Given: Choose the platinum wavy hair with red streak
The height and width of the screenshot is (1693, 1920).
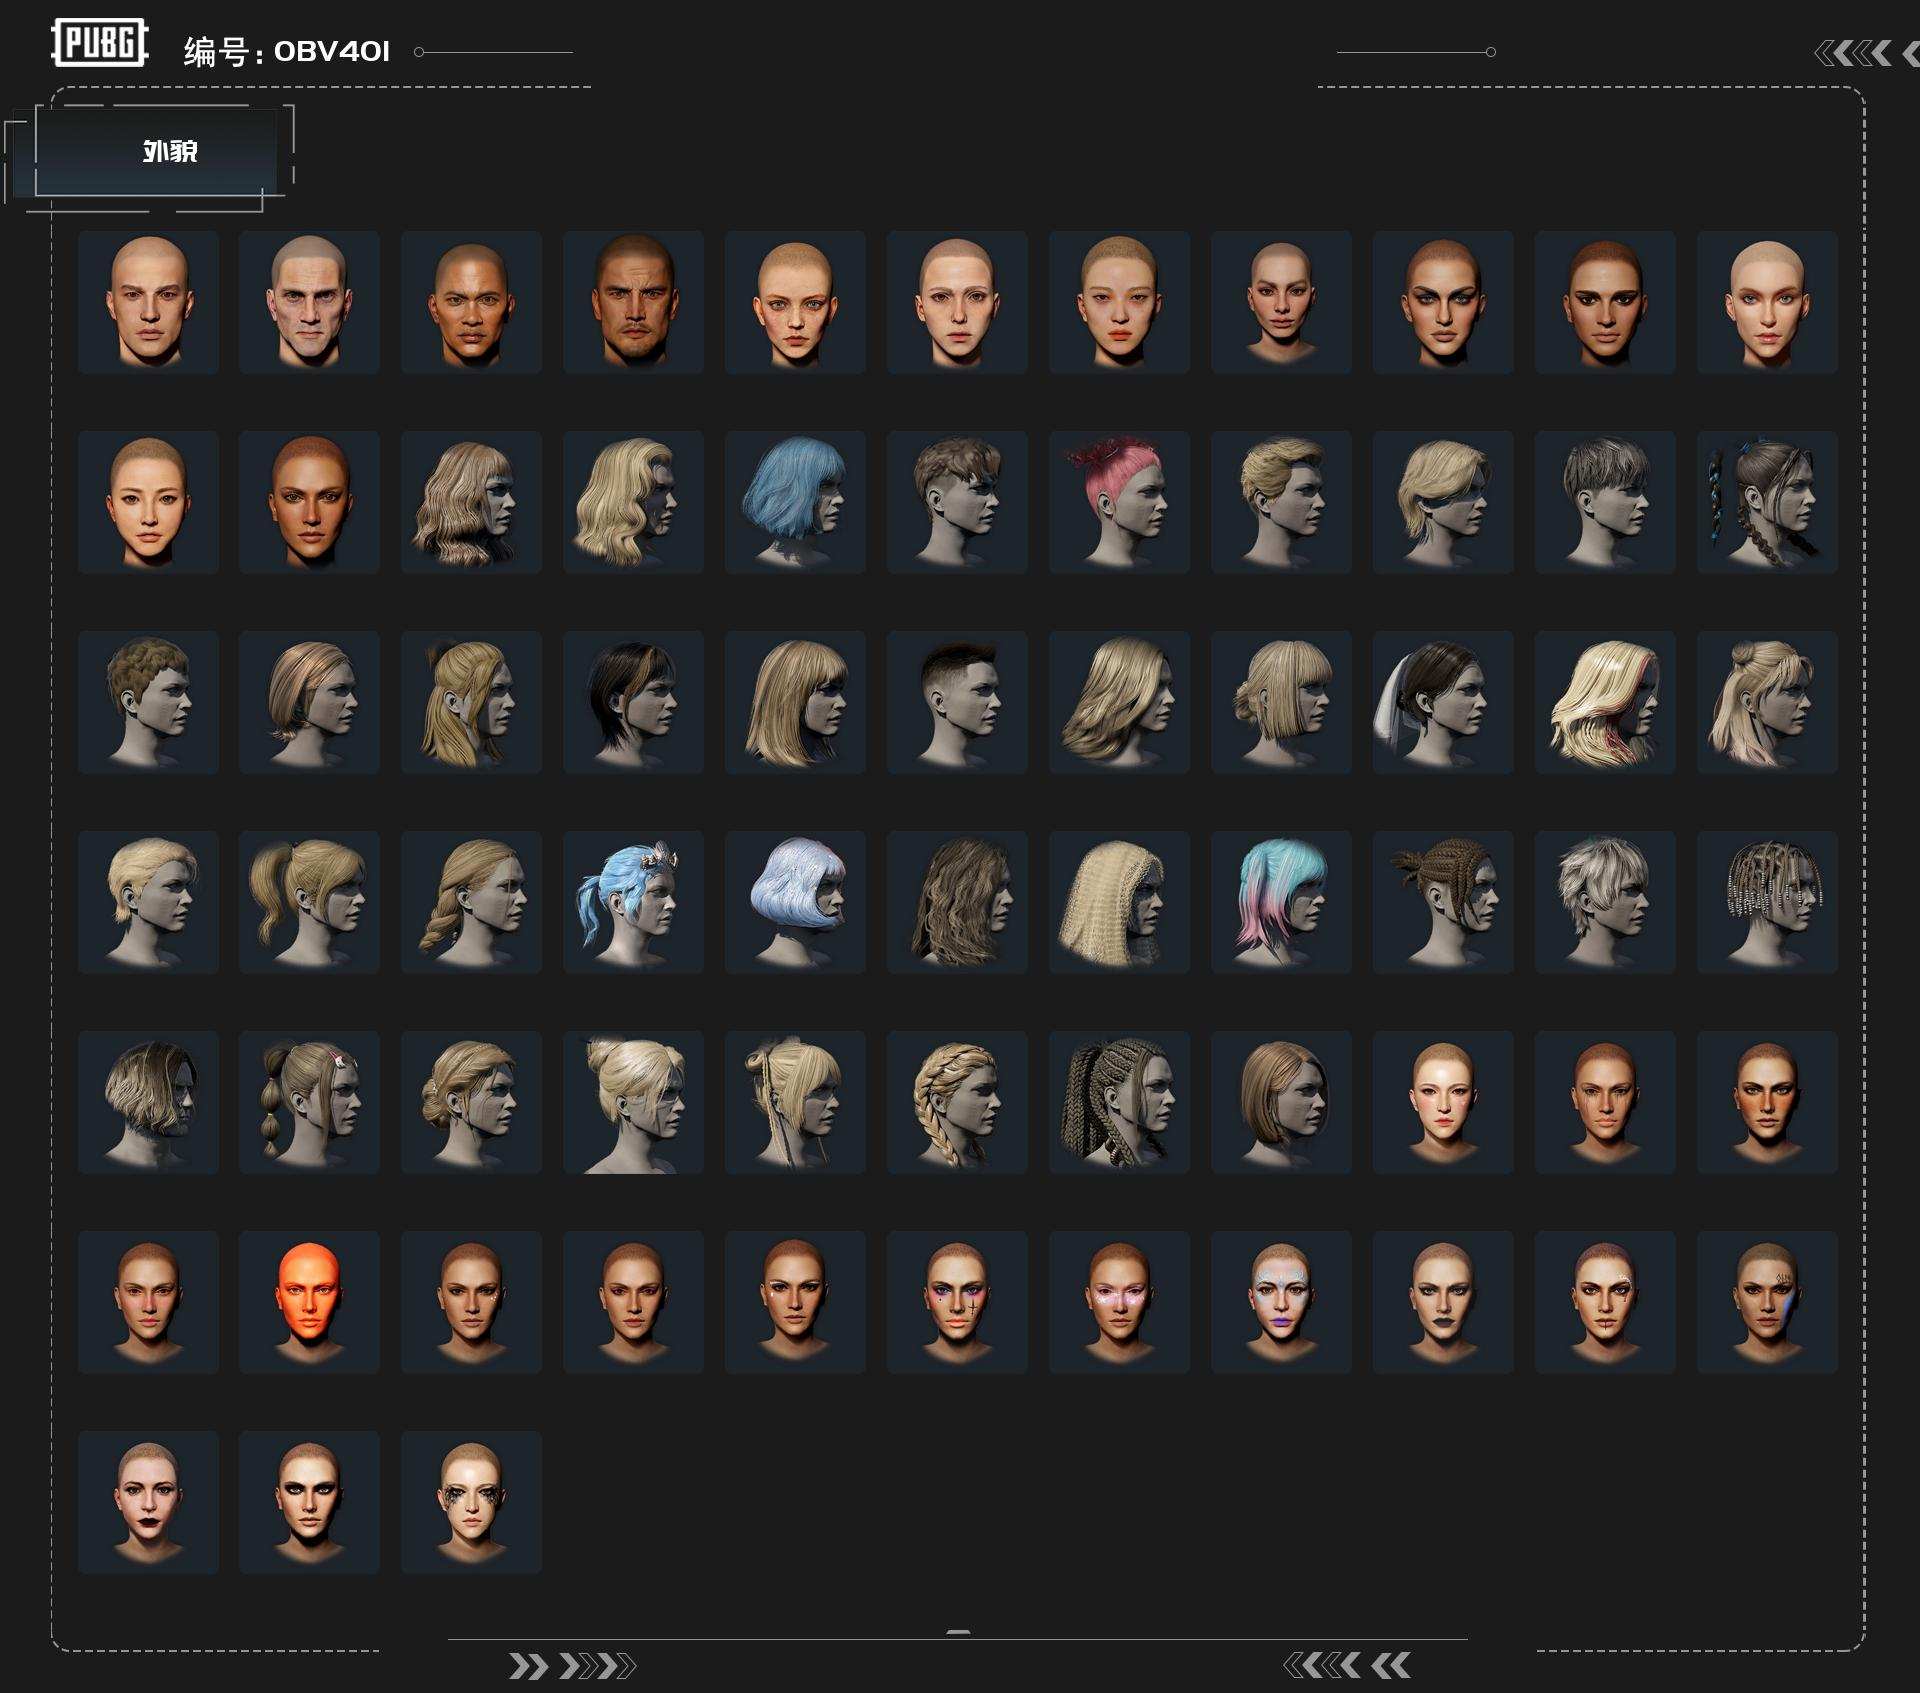Looking at the screenshot, I should point(1605,702).
